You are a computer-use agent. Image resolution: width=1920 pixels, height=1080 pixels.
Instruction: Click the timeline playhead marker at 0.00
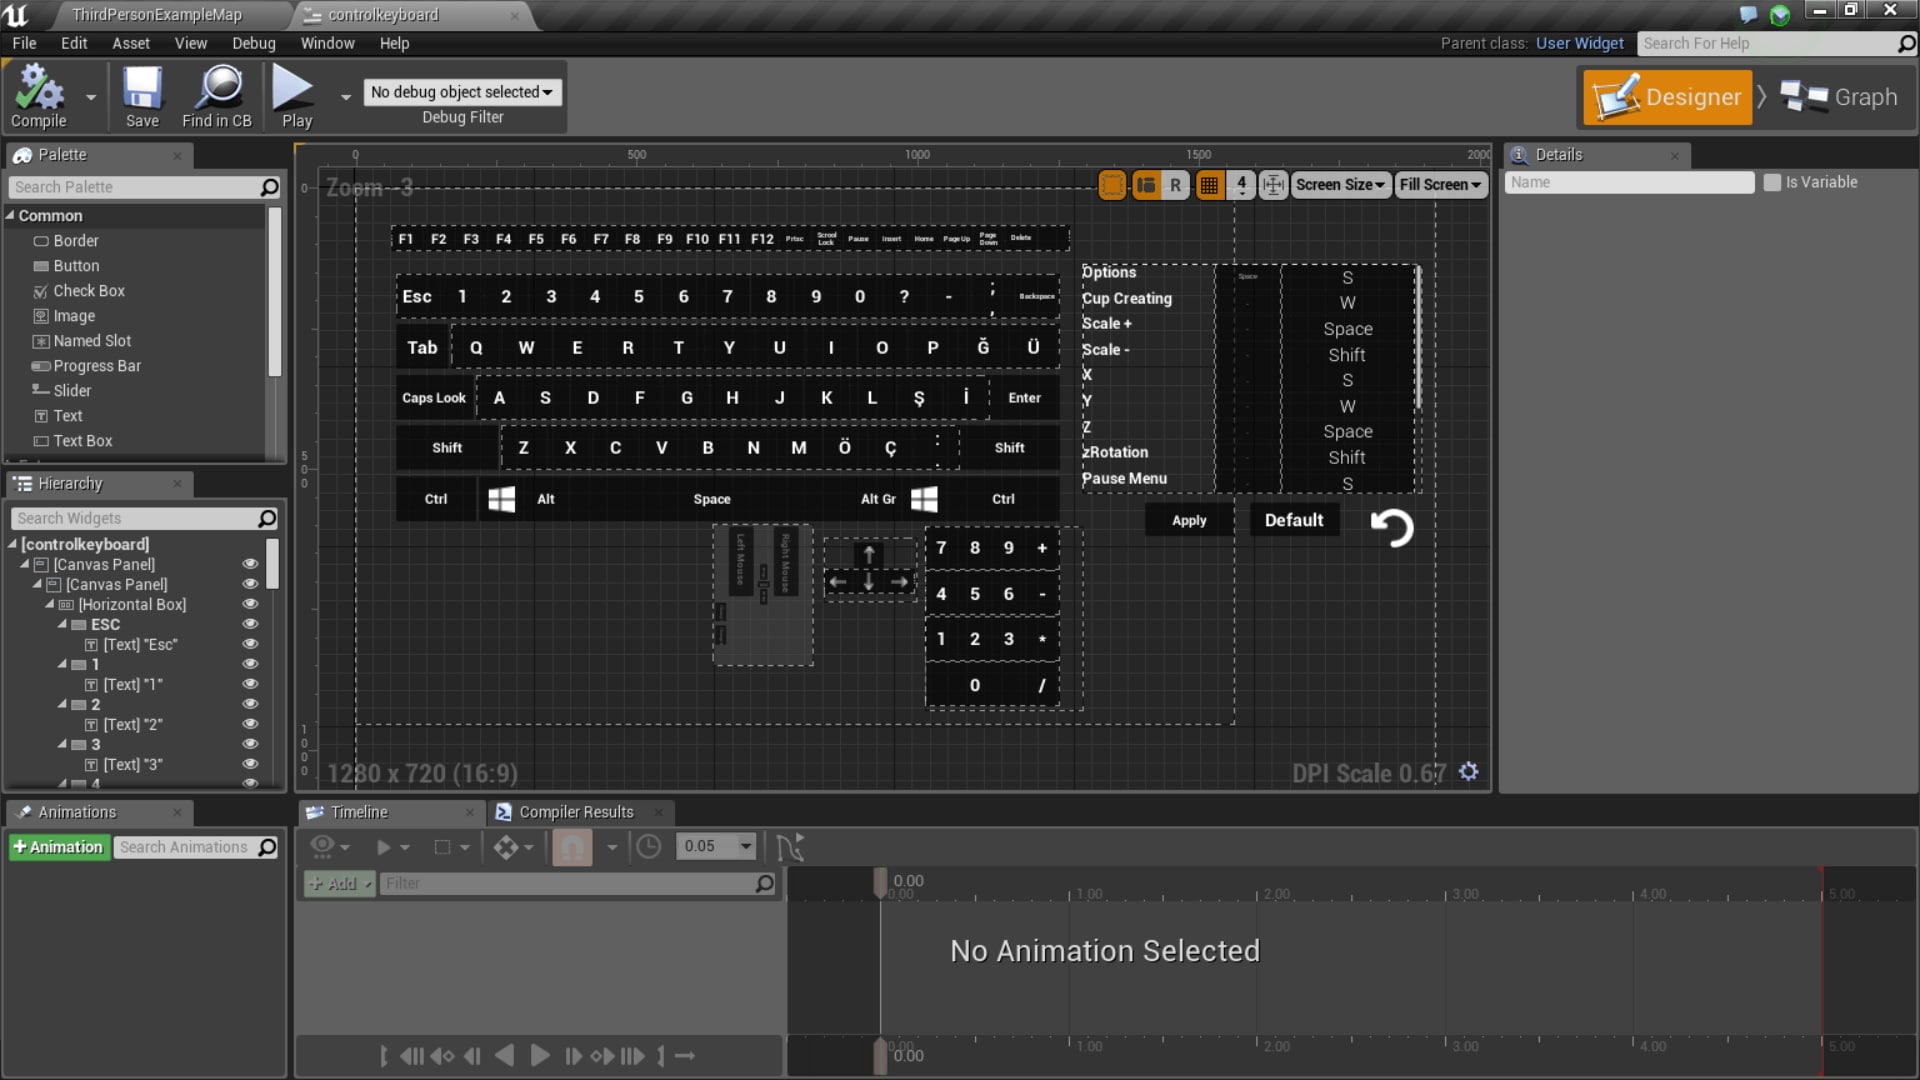point(880,881)
